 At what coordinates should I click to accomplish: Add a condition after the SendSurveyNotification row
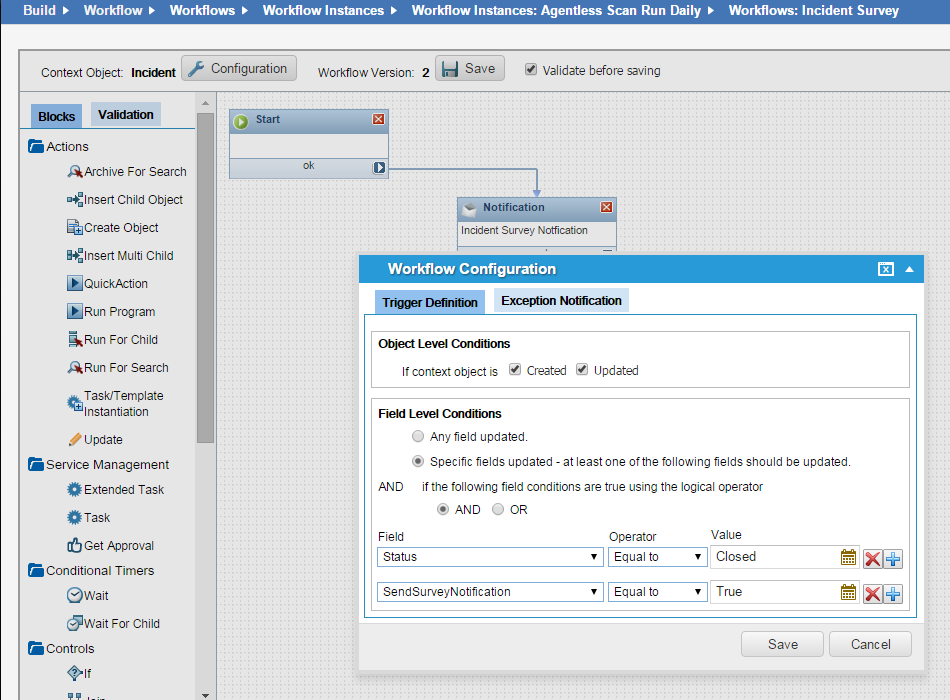pyautogui.click(x=893, y=593)
